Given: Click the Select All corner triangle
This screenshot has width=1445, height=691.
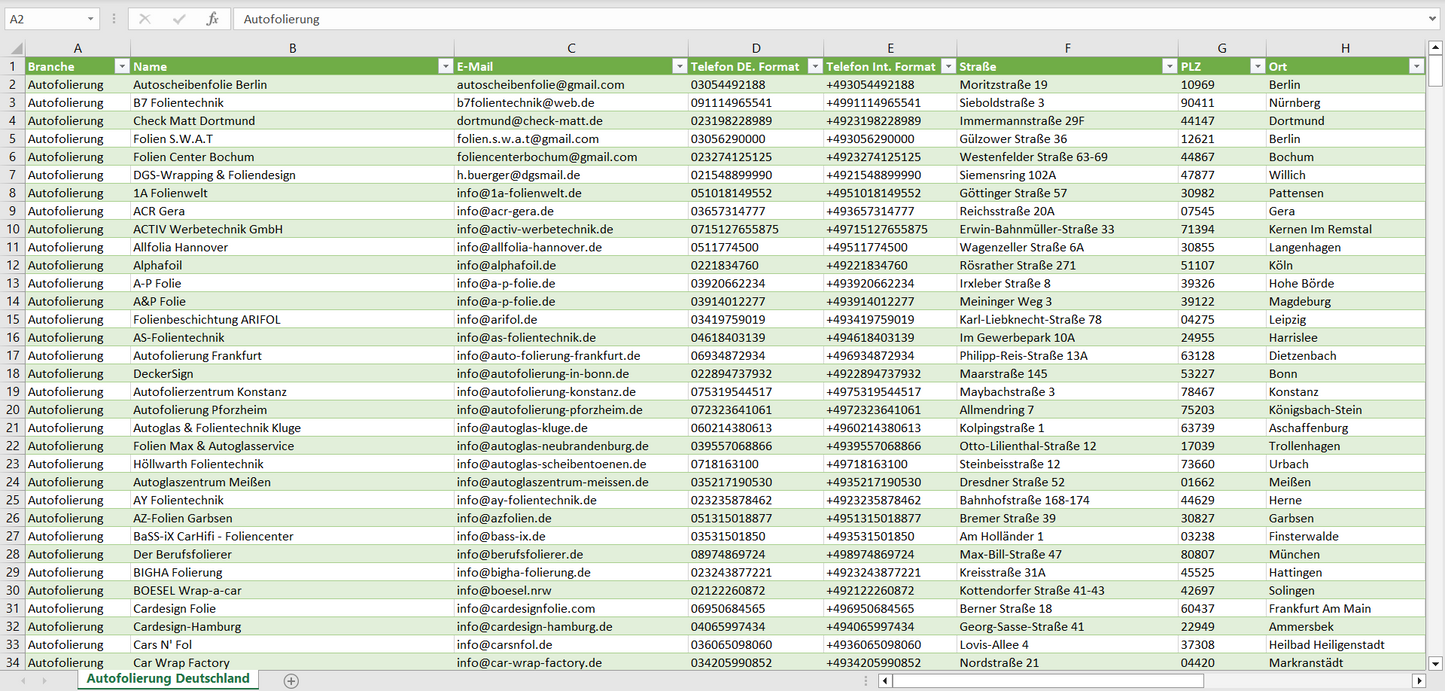Looking at the screenshot, I should [16, 48].
